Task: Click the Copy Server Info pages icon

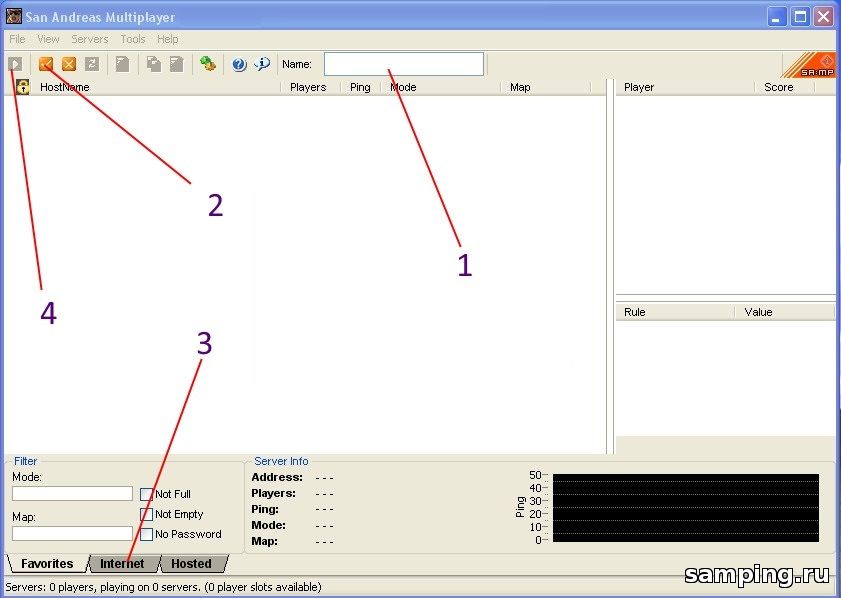Action: click(x=154, y=64)
